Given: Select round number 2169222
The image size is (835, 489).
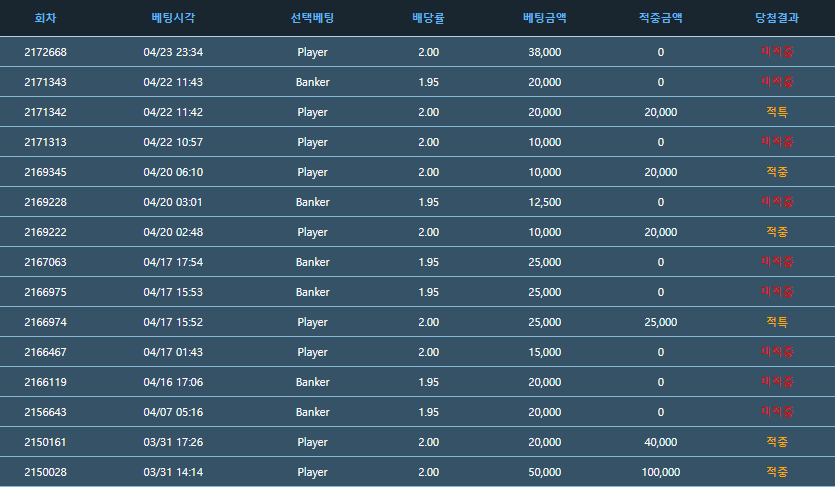Looking at the screenshot, I should 45,232.
